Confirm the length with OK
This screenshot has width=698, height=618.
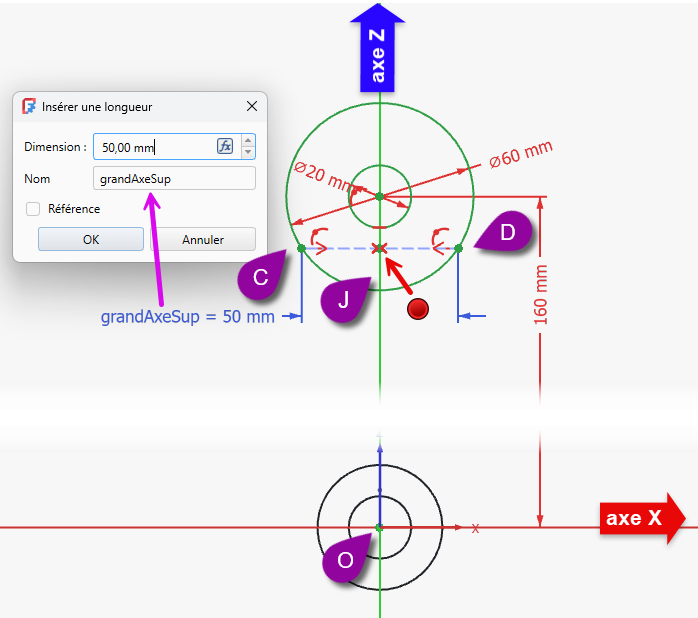point(91,240)
